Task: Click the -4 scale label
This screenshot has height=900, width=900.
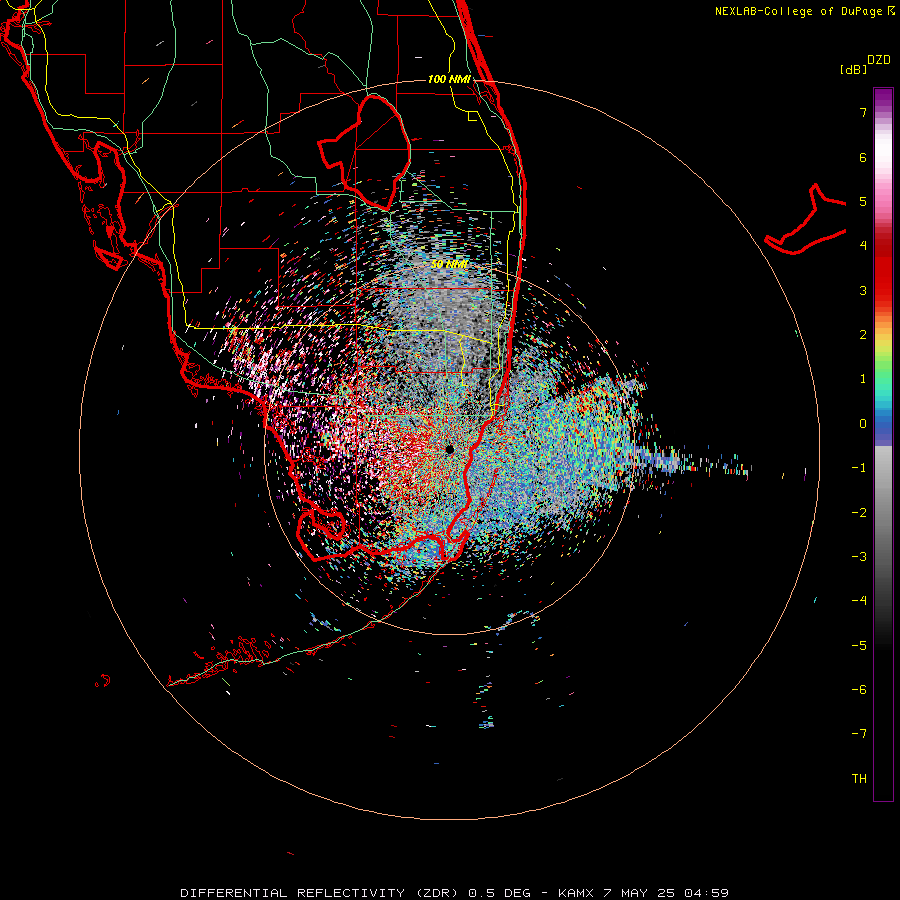Action: [859, 601]
